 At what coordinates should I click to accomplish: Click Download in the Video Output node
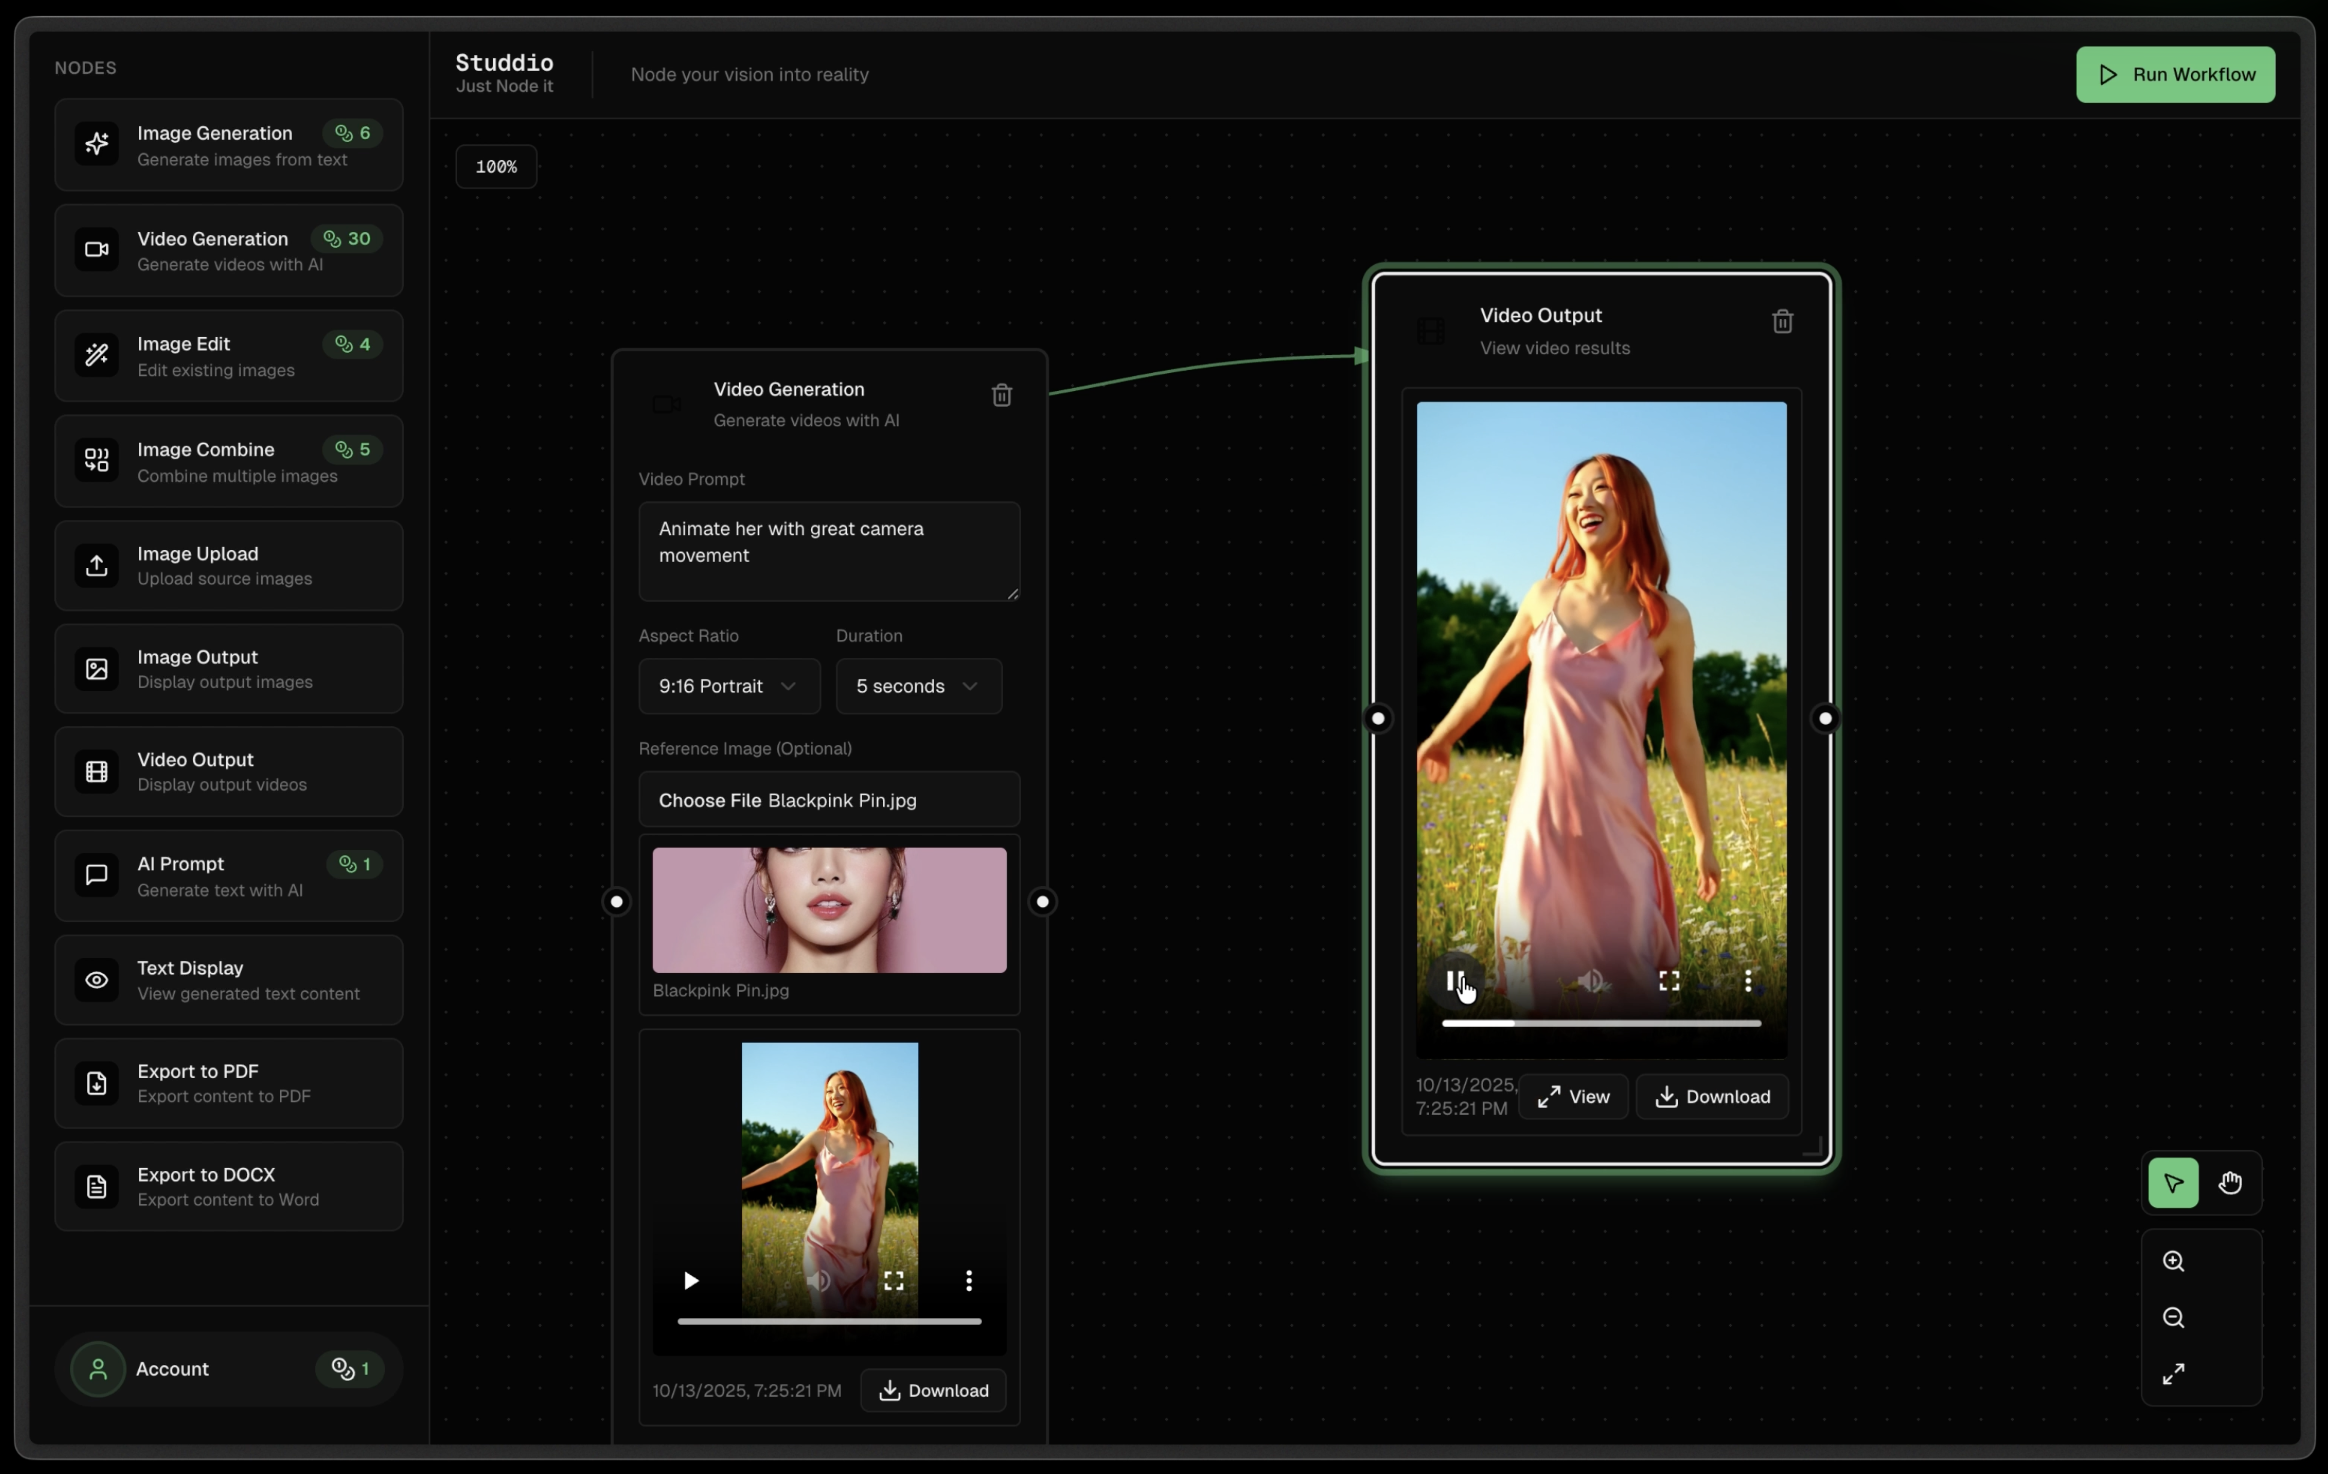point(1712,1097)
